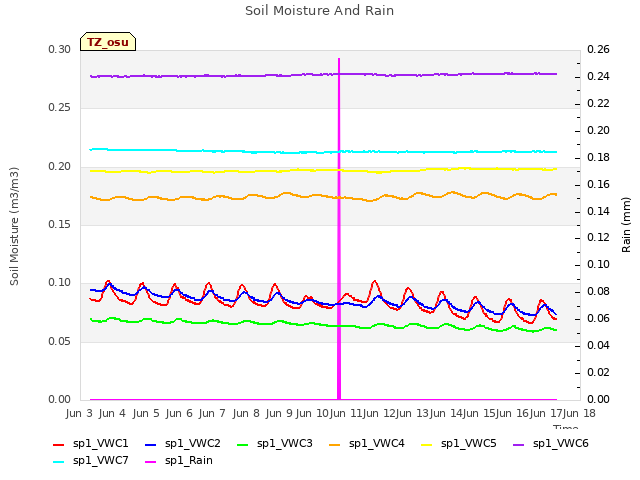This screenshot has width=640, height=480.
Task: Click the red sp1_VWC1 legend swatch
Action: pos(59,444)
